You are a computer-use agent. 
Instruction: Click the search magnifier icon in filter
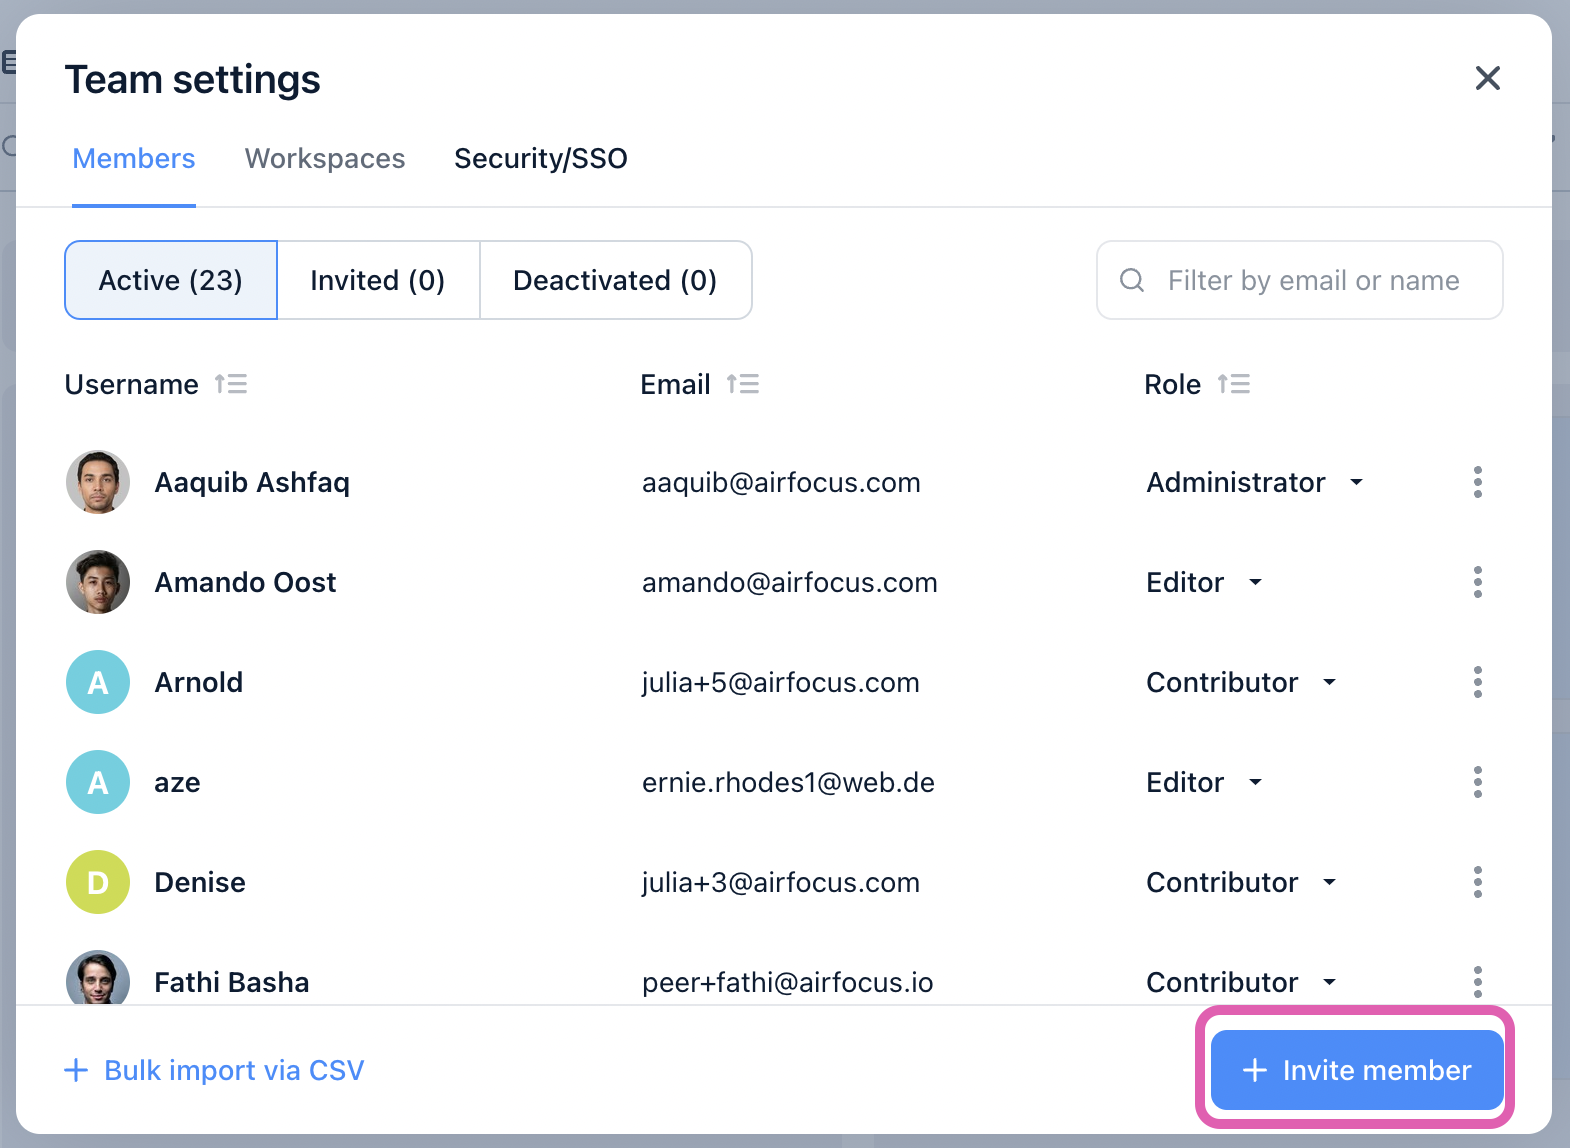pyautogui.click(x=1132, y=280)
